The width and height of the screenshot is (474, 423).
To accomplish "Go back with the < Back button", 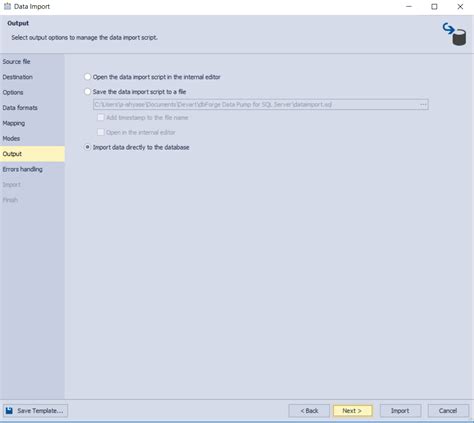I will pos(309,411).
